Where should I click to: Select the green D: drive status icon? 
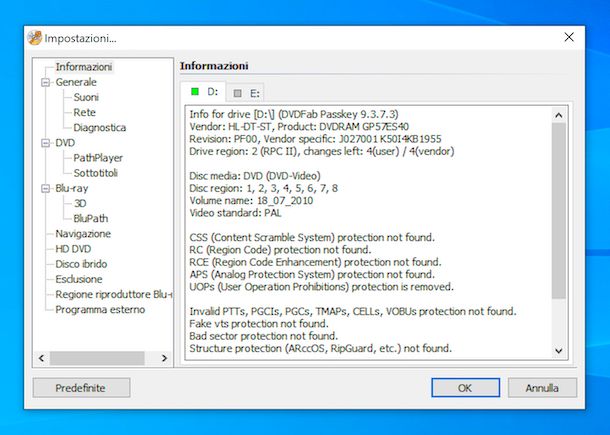point(195,91)
